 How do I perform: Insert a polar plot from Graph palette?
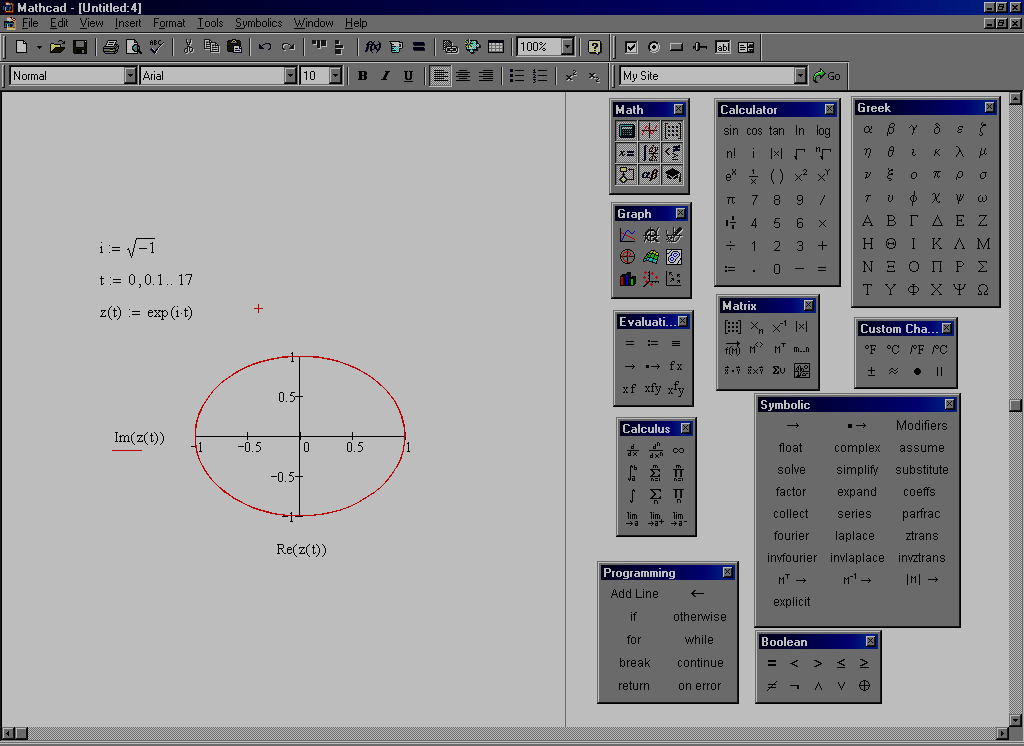click(x=628, y=257)
